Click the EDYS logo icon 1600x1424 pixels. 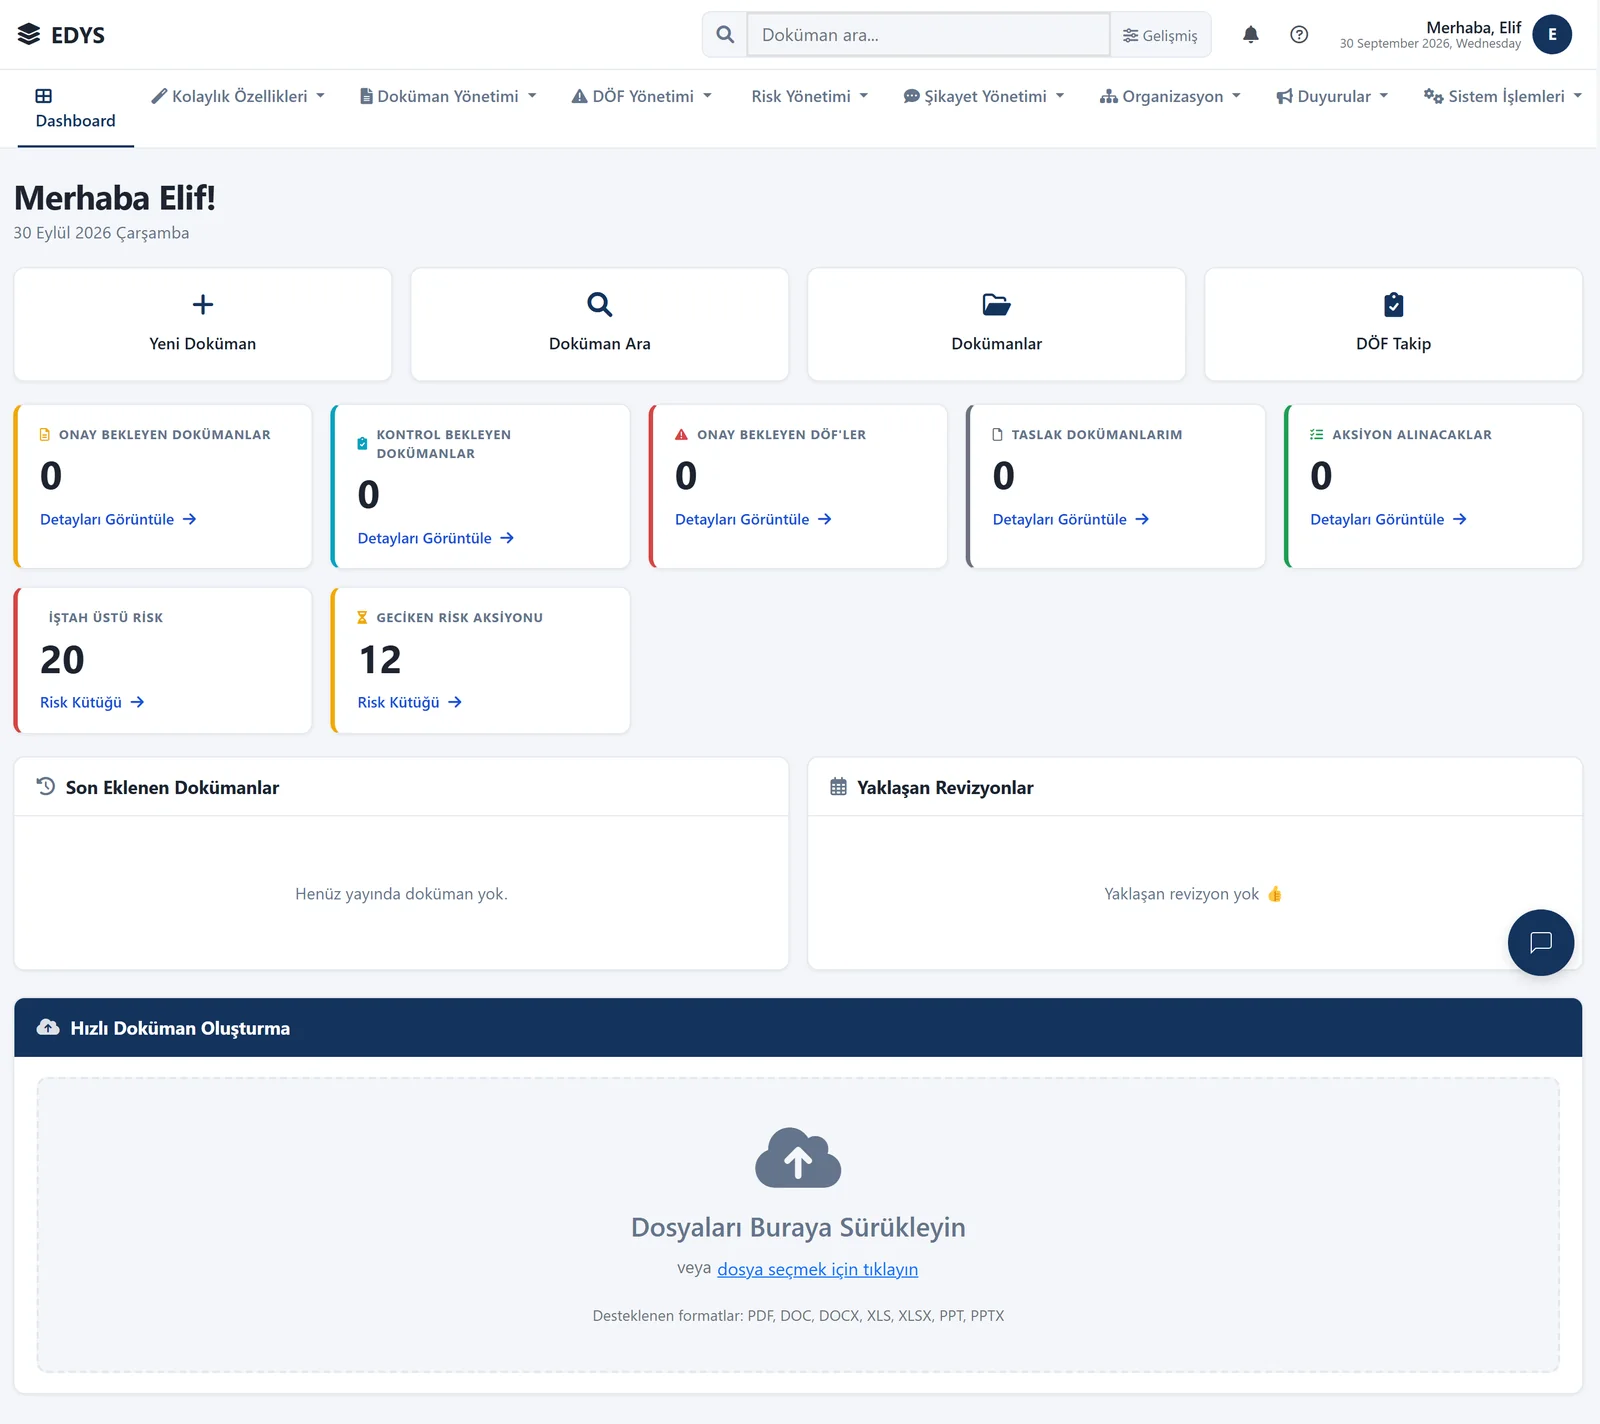[29, 35]
